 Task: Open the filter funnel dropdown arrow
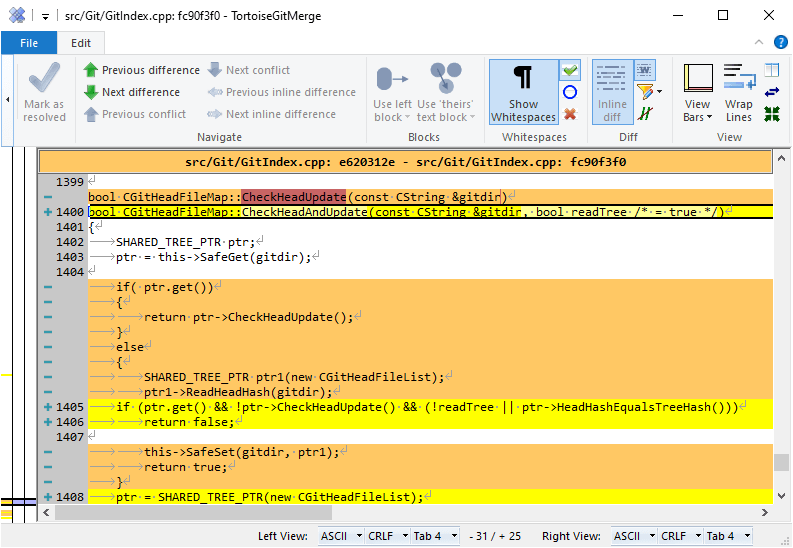660,92
